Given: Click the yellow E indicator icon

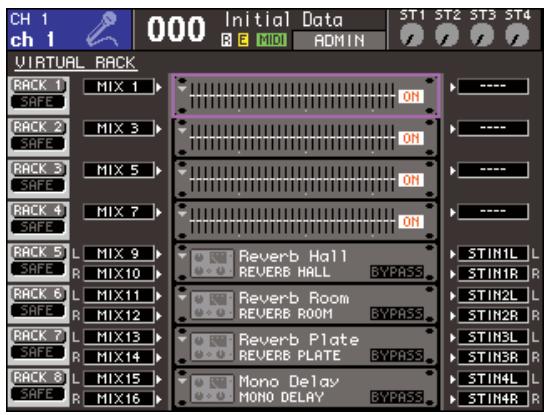Looking at the screenshot, I should 243,40.
